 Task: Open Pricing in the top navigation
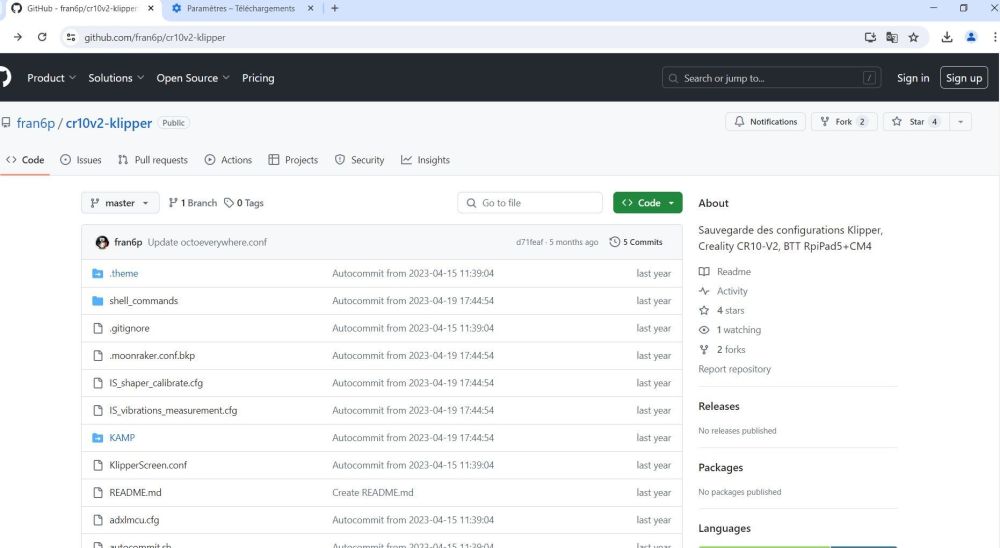click(x=258, y=78)
